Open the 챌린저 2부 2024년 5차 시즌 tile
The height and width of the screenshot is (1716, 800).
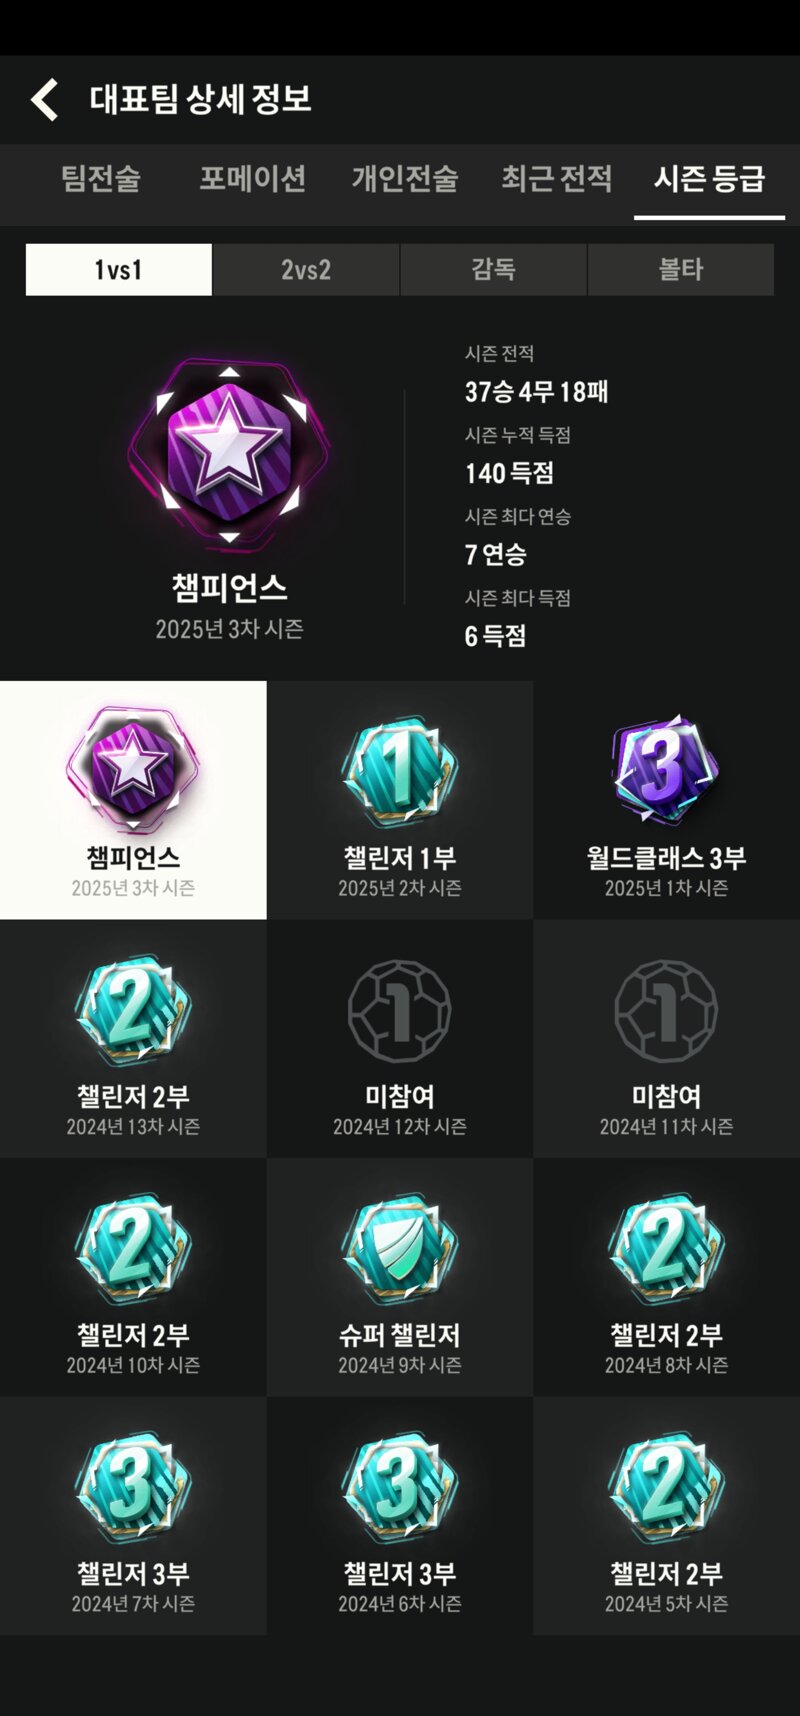pos(666,1516)
